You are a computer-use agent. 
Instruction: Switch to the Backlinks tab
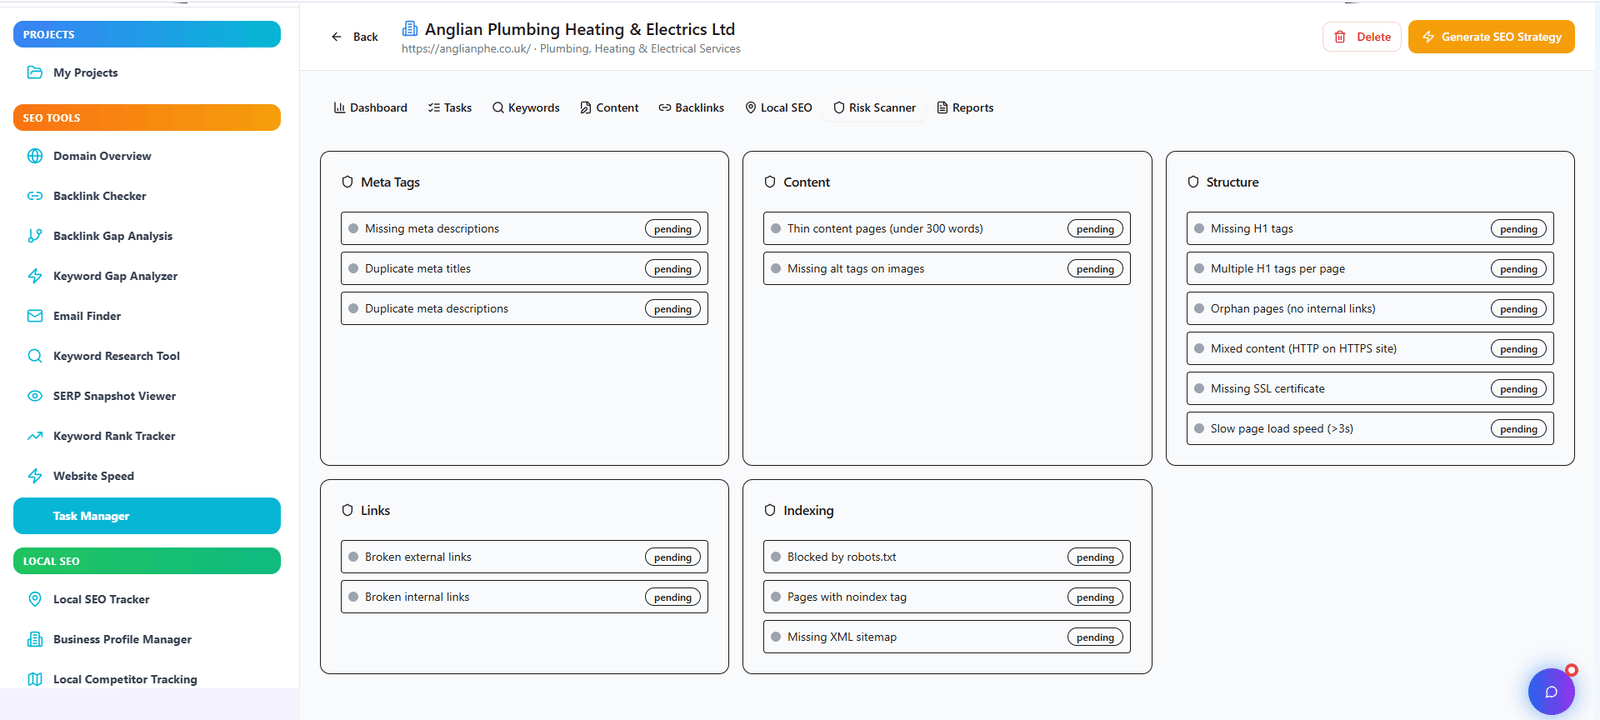point(691,108)
